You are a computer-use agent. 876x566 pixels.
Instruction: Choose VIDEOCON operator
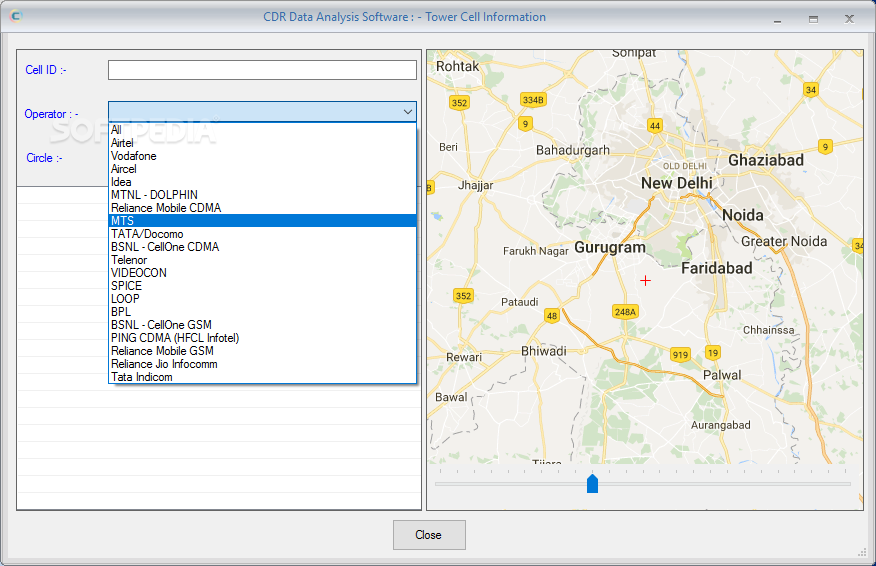click(262, 273)
